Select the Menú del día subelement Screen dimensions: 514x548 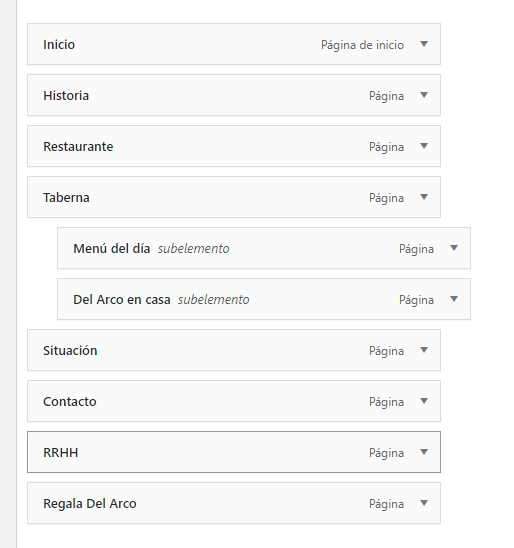pyautogui.click(x=264, y=248)
